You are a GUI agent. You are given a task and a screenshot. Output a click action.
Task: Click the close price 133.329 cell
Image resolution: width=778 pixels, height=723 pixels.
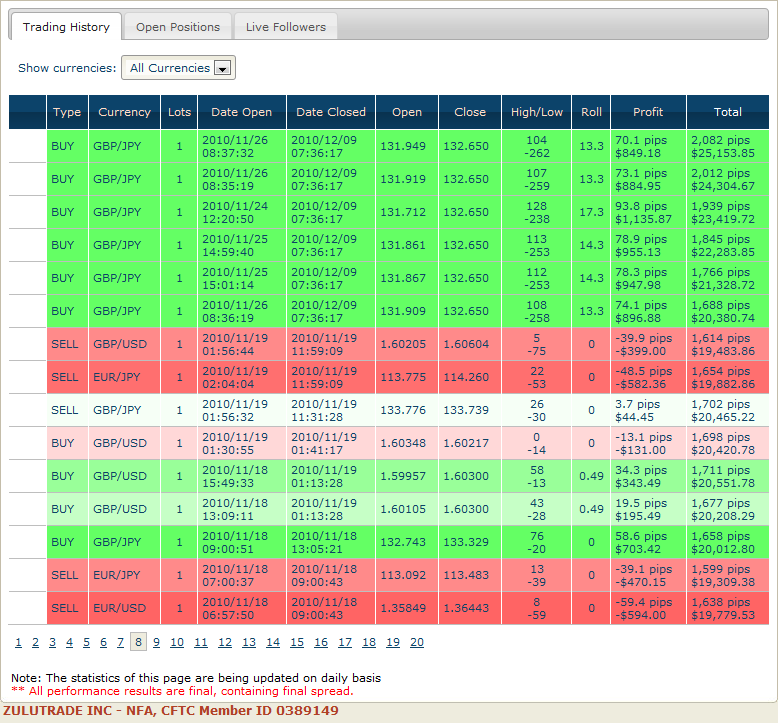[x=470, y=542]
